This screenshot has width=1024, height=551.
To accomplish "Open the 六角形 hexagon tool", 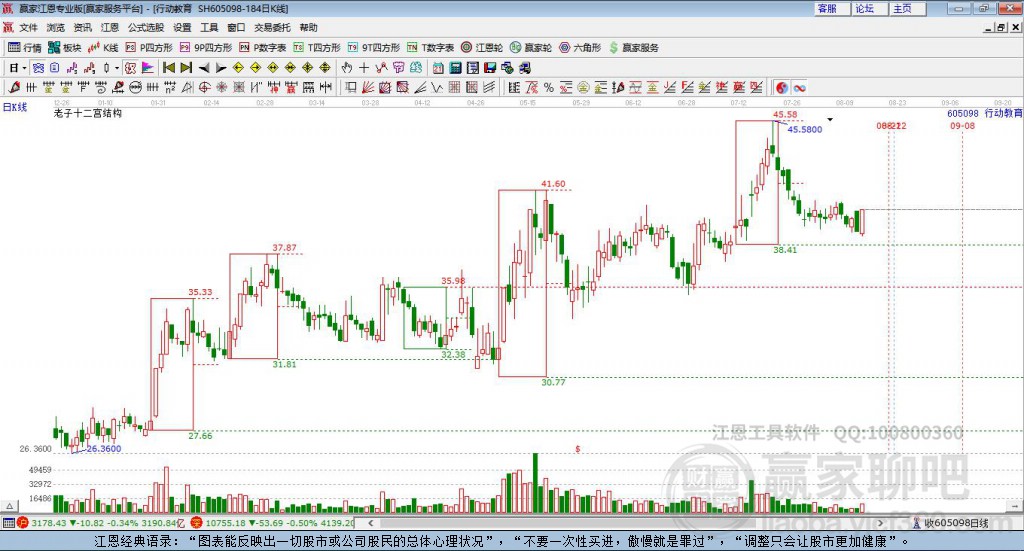I will point(580,48).
